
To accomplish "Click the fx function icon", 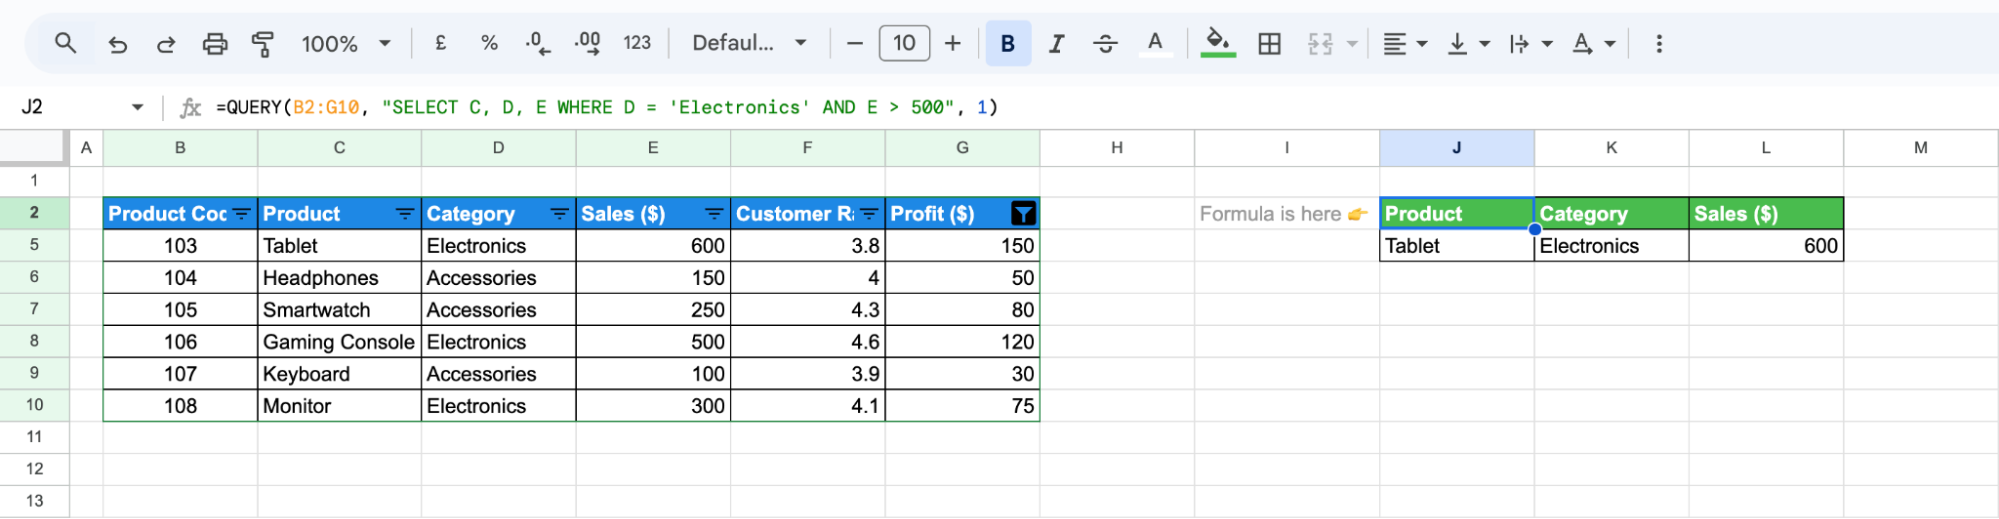I will pyautogui.click(x=190, y=107).
